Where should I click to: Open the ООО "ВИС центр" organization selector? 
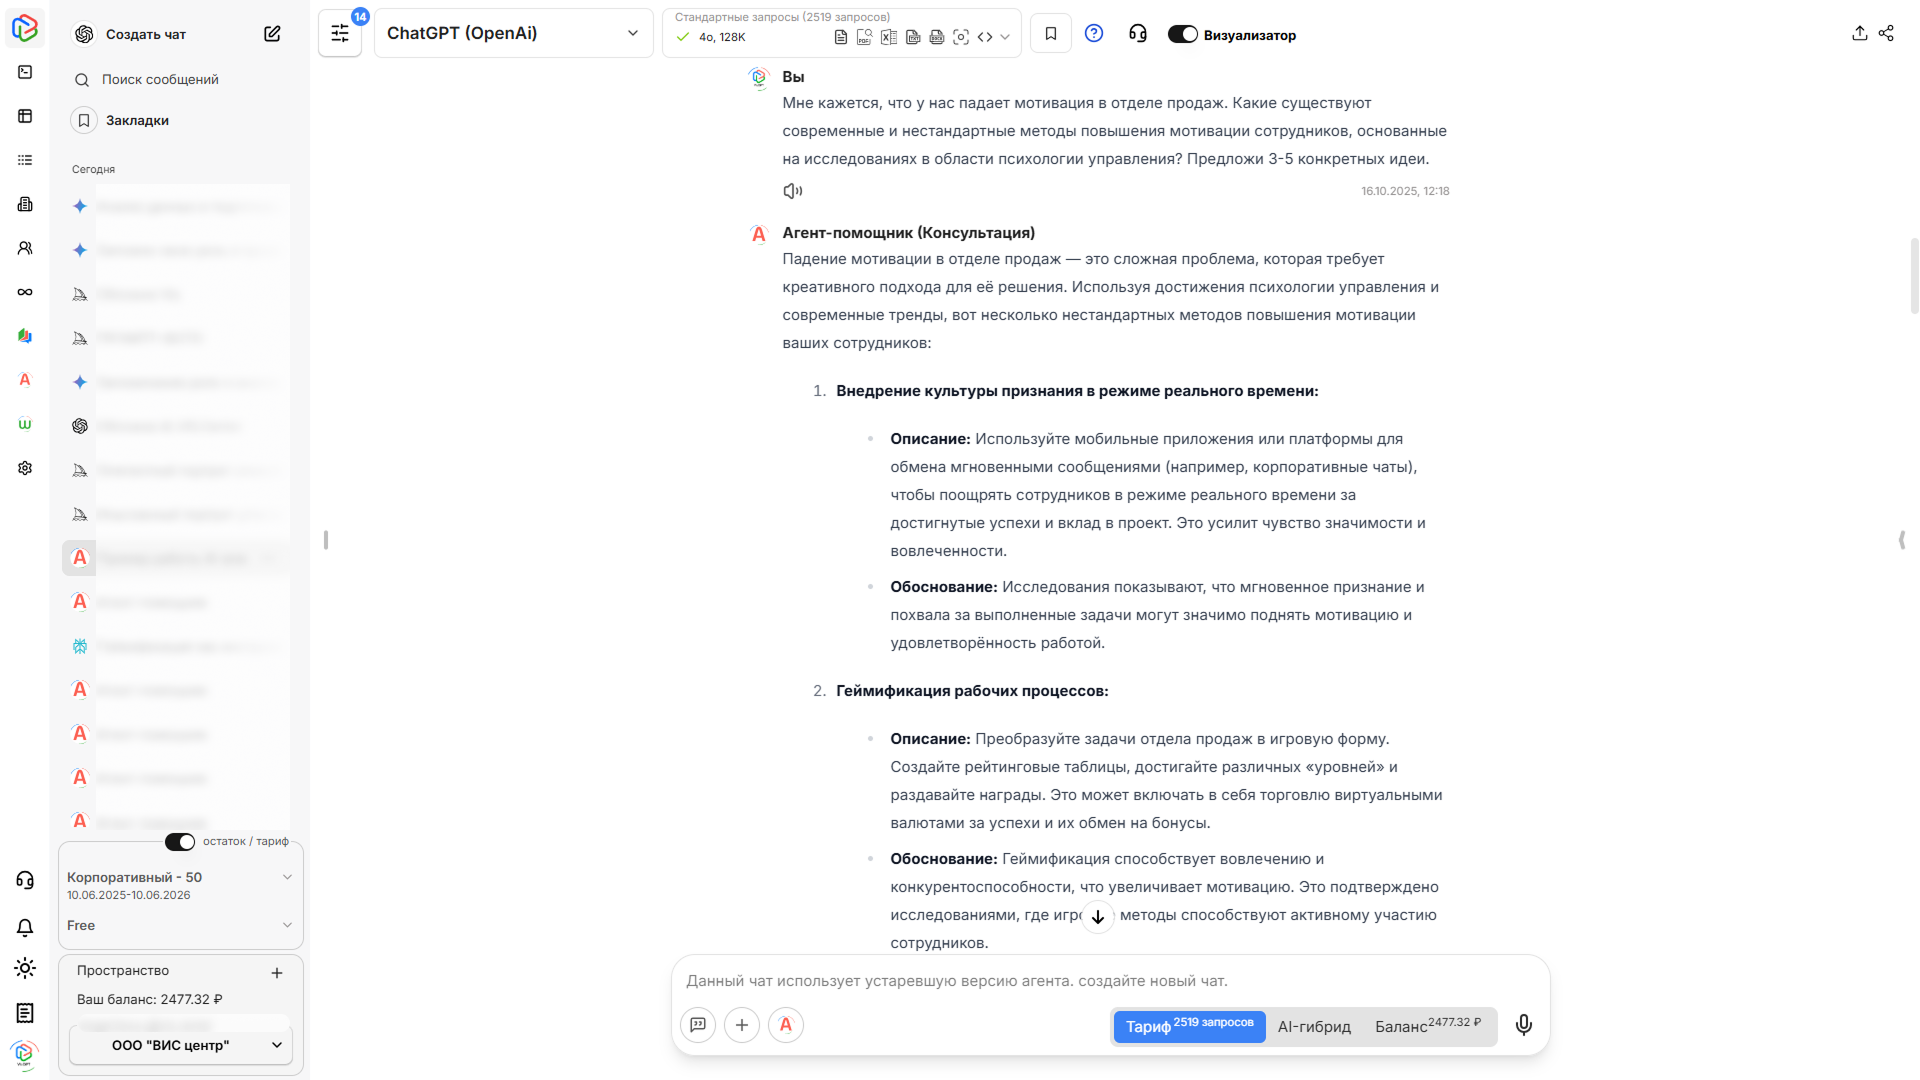coord(179,1045)
